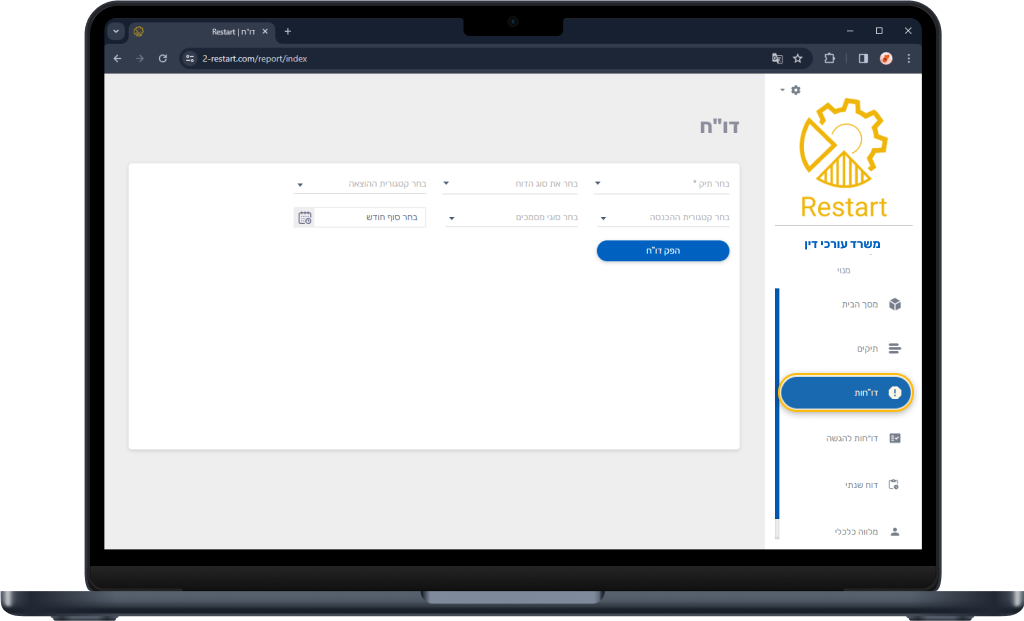
Task: Expand the small arrow beside gear icon
Action: [x=782, y=90]
